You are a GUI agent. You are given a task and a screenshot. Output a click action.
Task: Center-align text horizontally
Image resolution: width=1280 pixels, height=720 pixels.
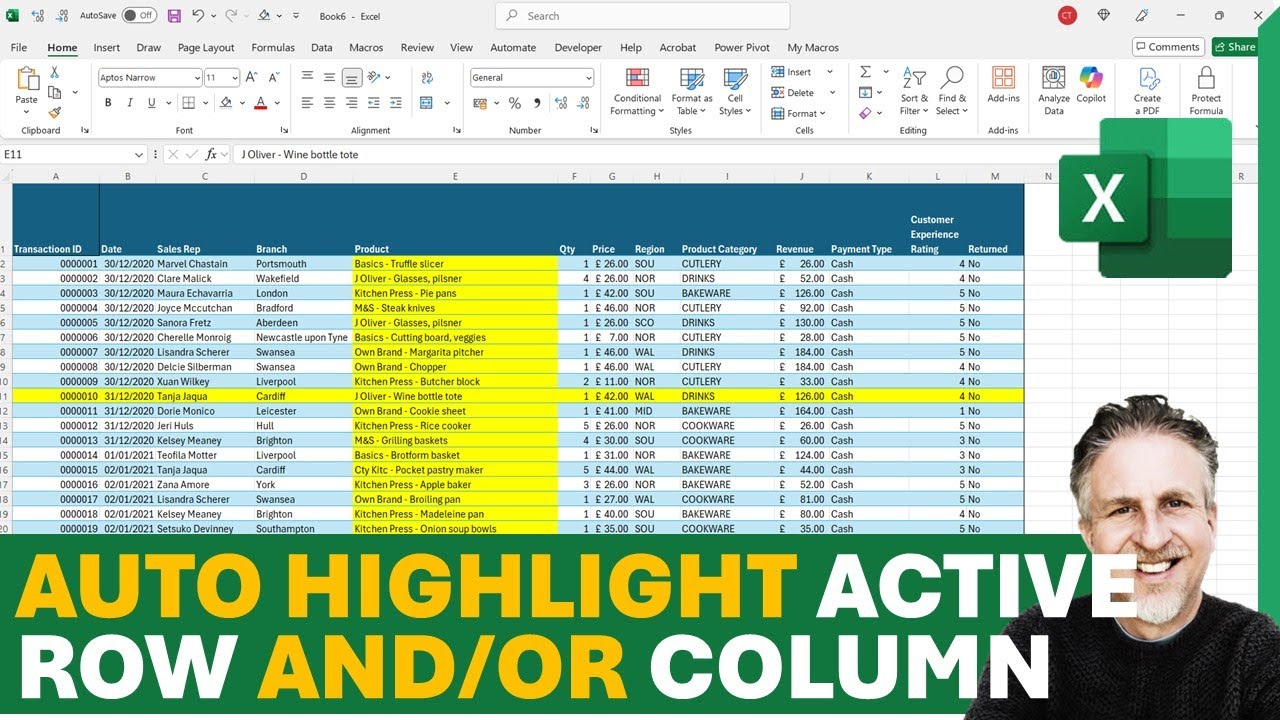329,103
